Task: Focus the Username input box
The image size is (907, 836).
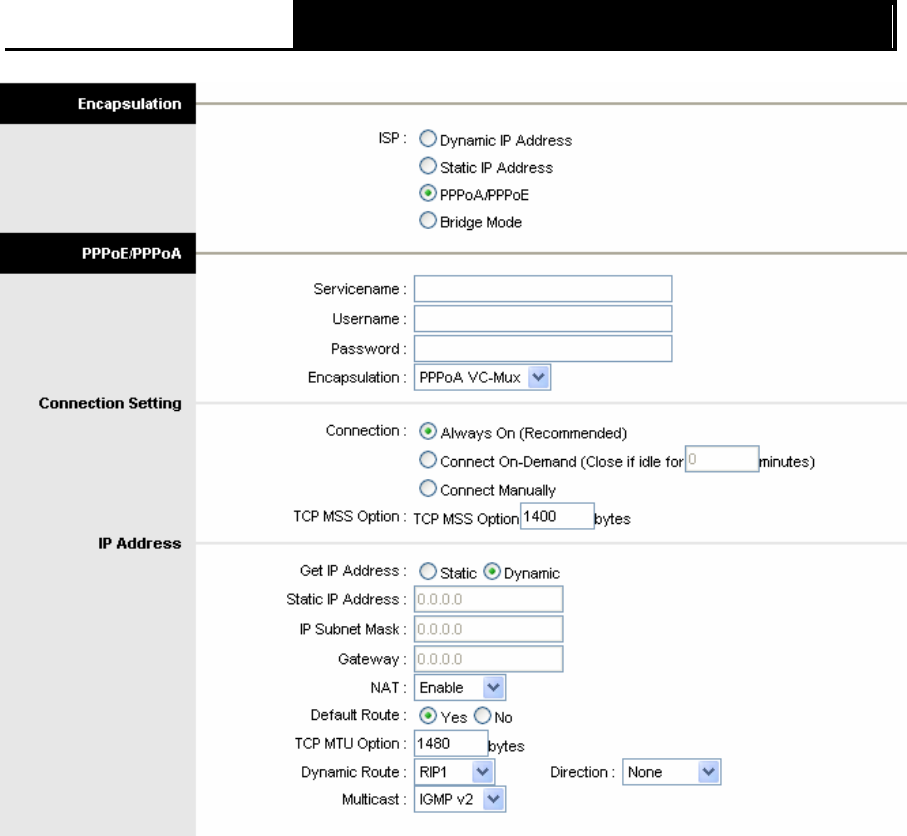Action: point(543,319)
